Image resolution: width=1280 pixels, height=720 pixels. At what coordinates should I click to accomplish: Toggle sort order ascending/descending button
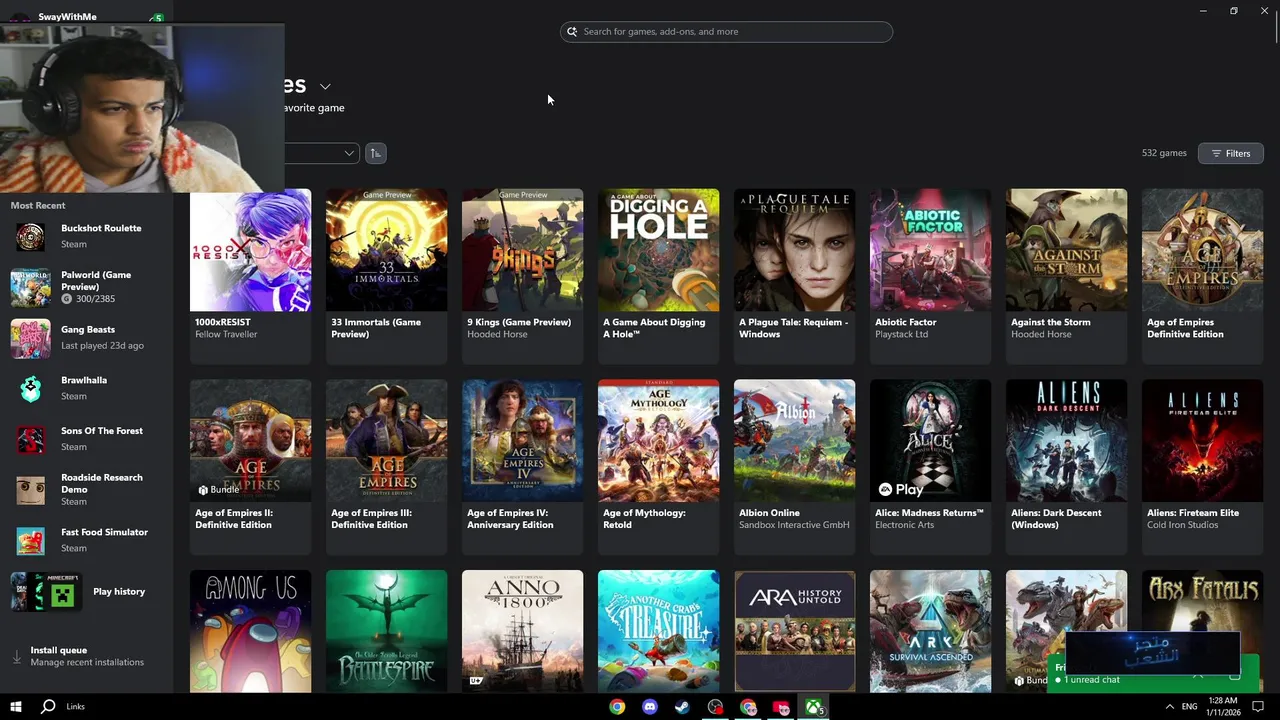tap(375, 153)
